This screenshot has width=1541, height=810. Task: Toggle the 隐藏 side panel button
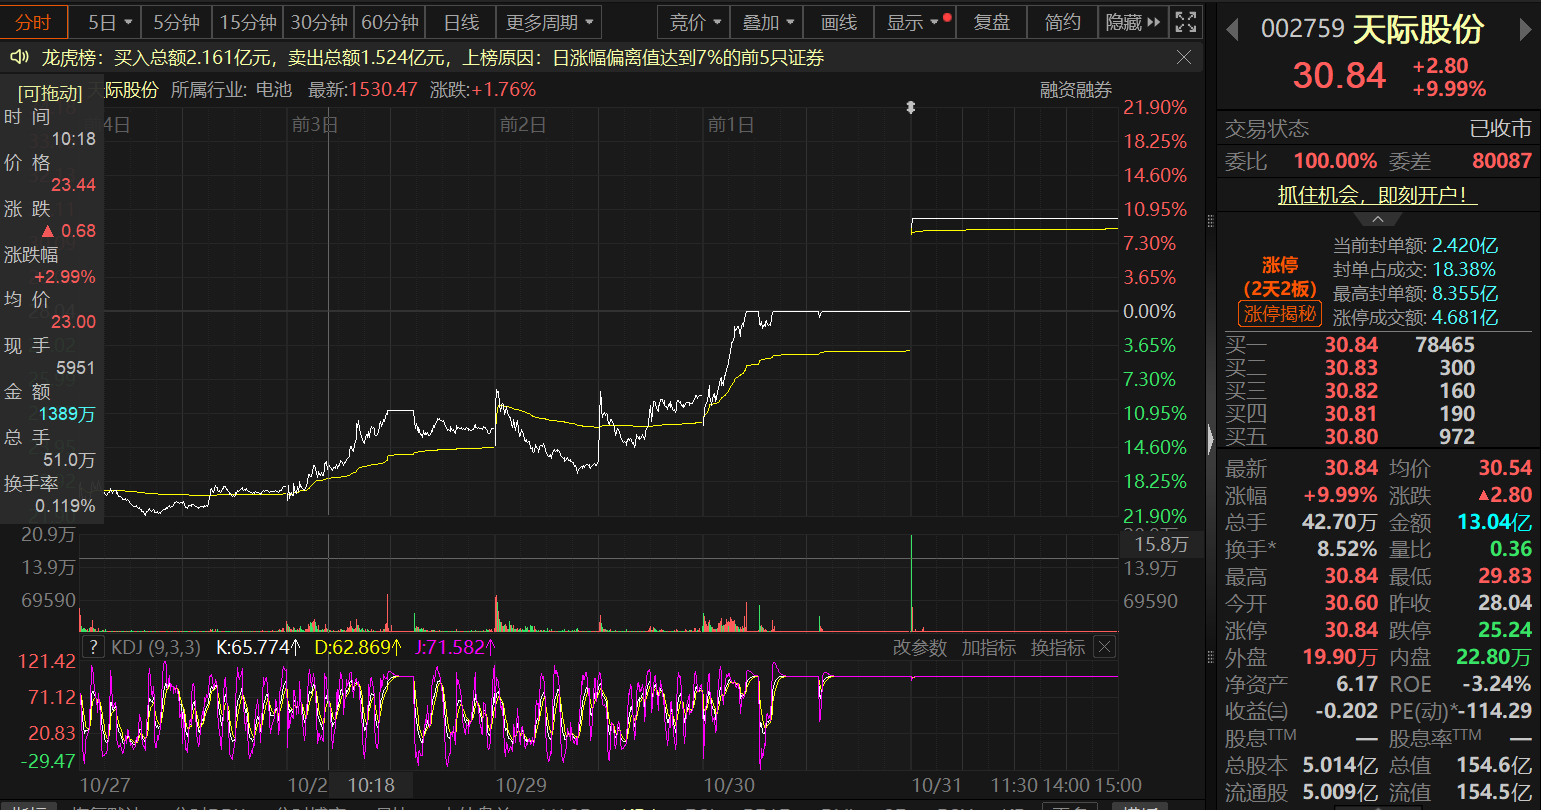[1133, 22]
